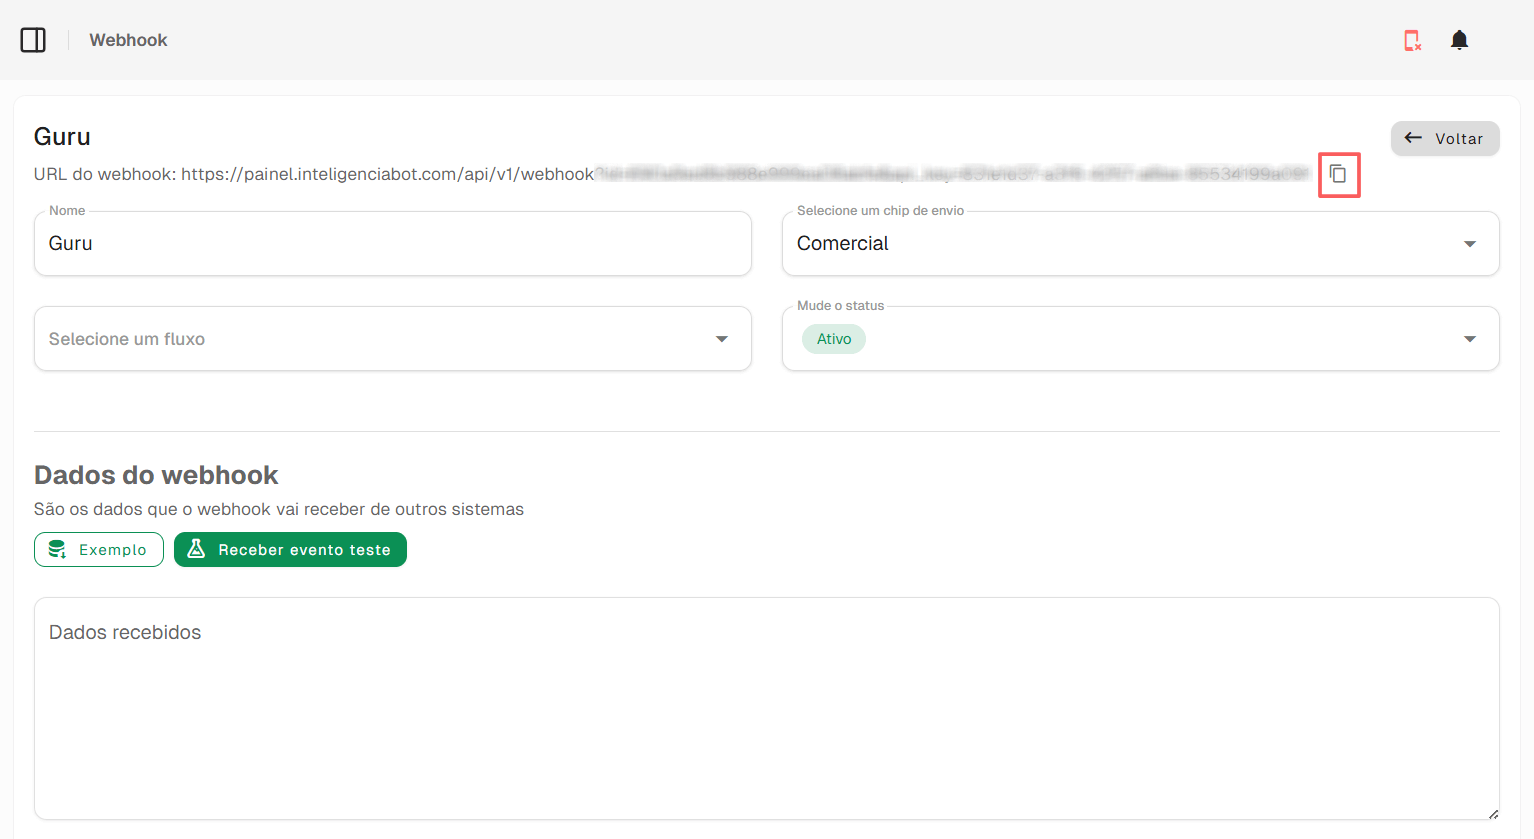Toggle the sidebar panel icon
The image size is (1534, 839).
pyautogui.click(x=33, y=39)
